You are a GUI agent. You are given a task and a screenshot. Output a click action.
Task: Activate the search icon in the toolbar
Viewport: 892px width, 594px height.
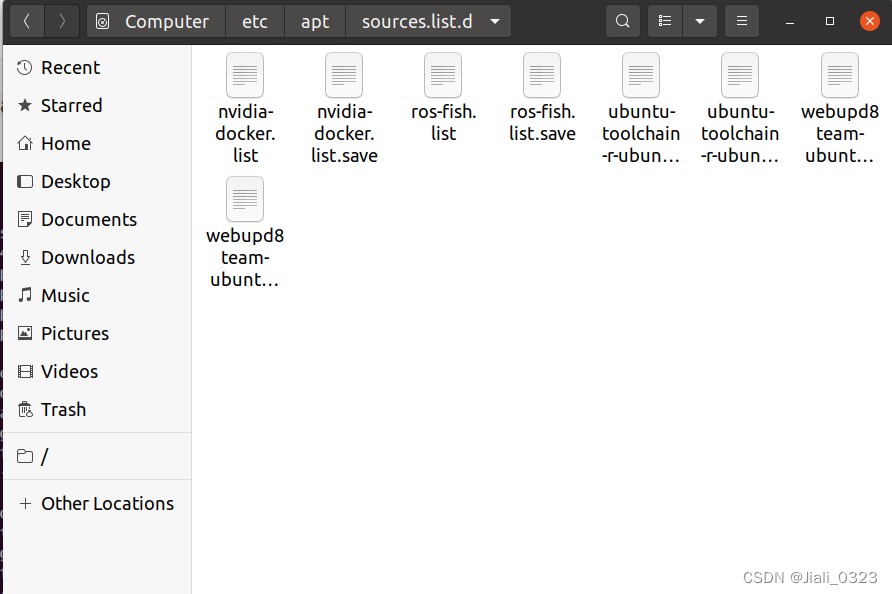pyautogui.click(x=622, y=20)
